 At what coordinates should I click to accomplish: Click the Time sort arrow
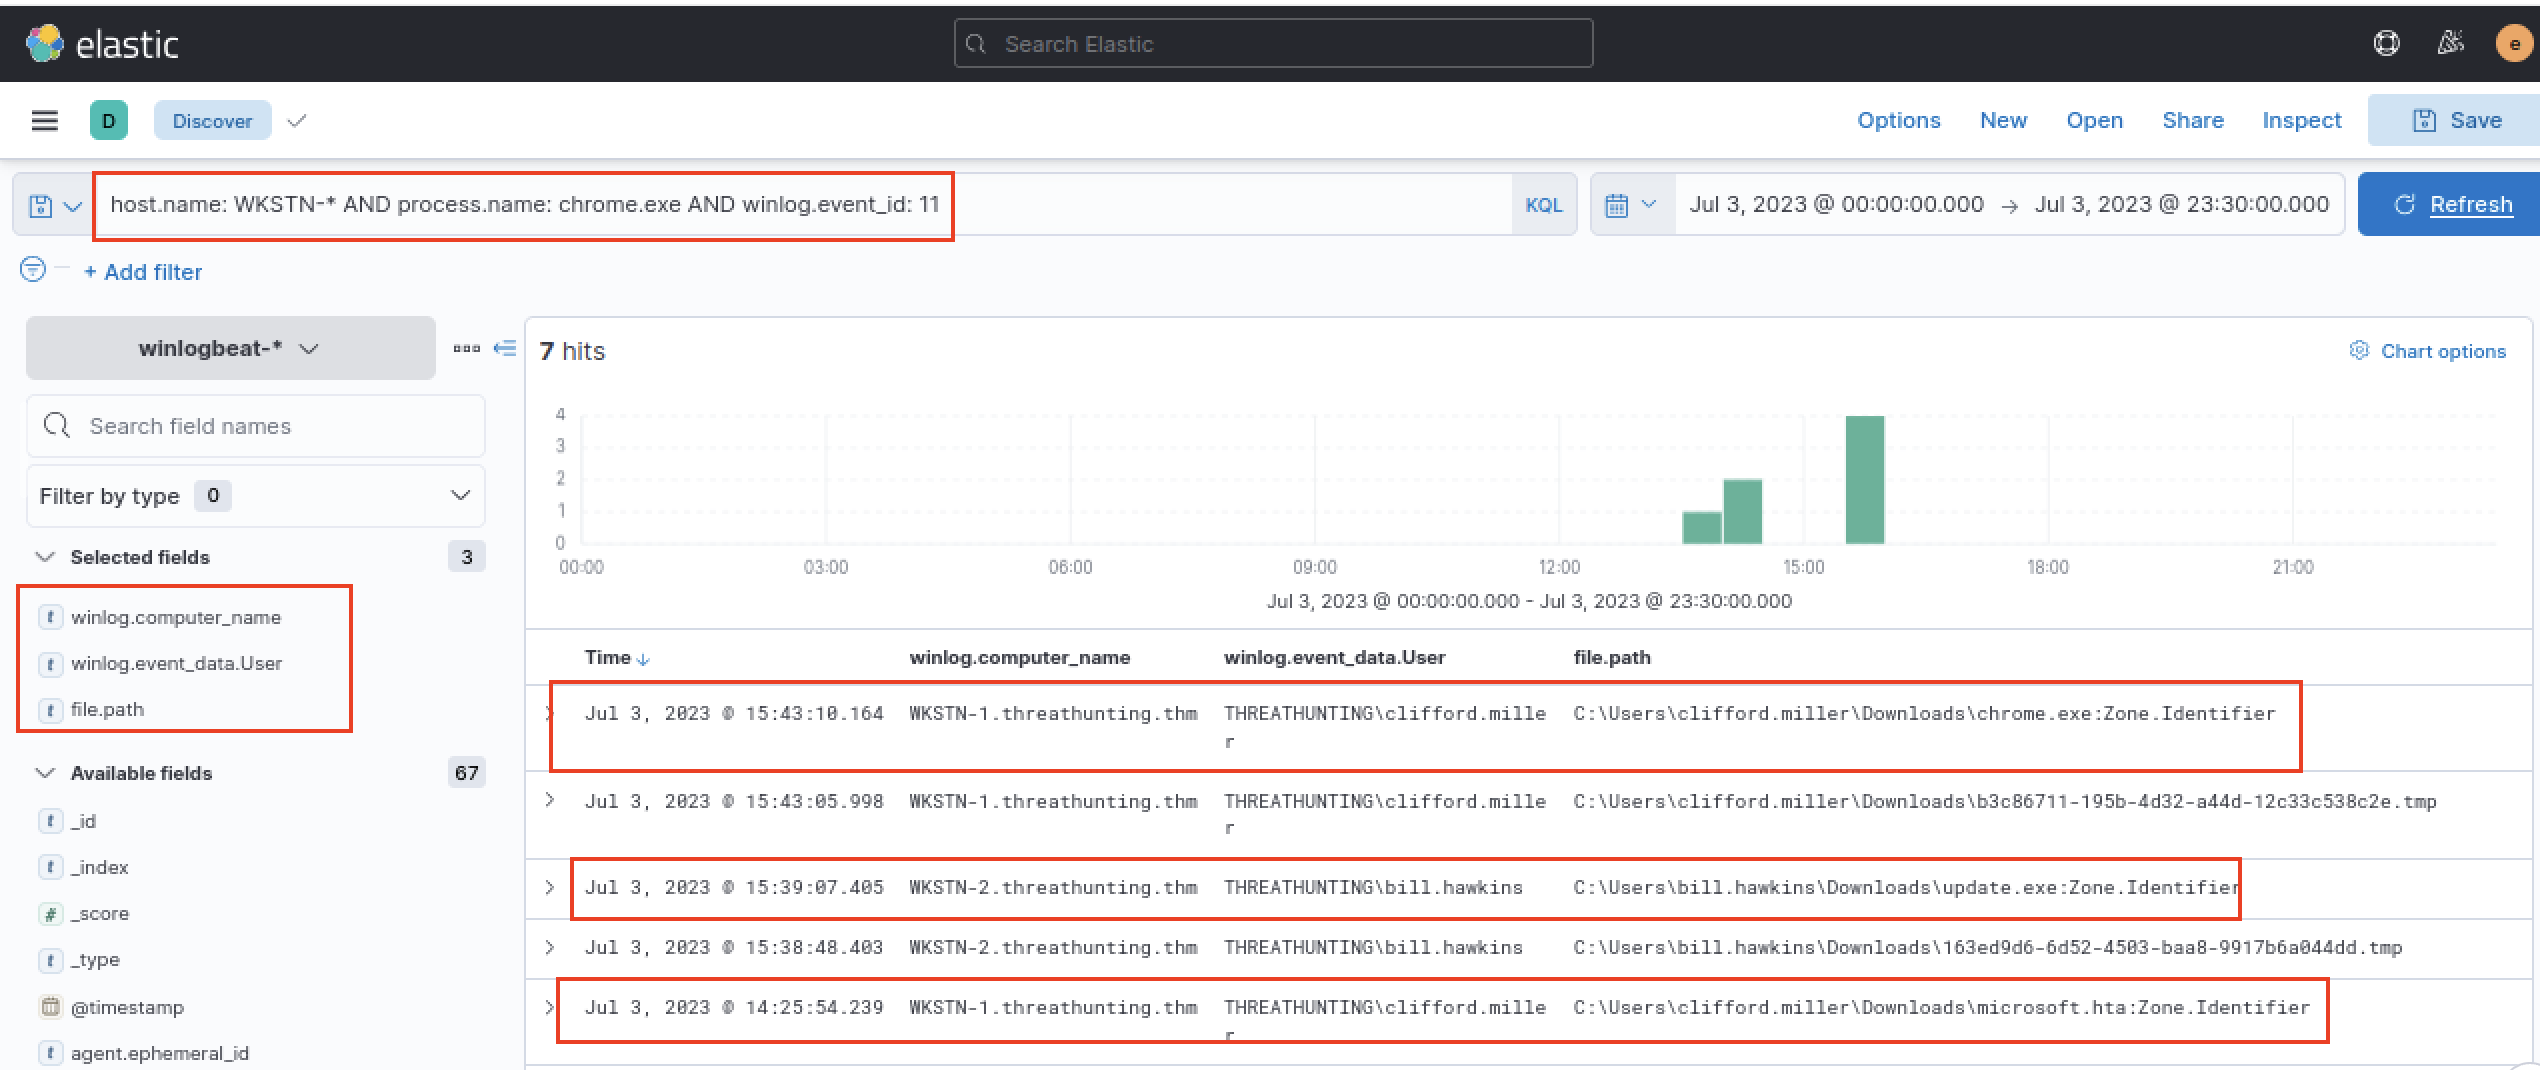[x=643, y=659]
